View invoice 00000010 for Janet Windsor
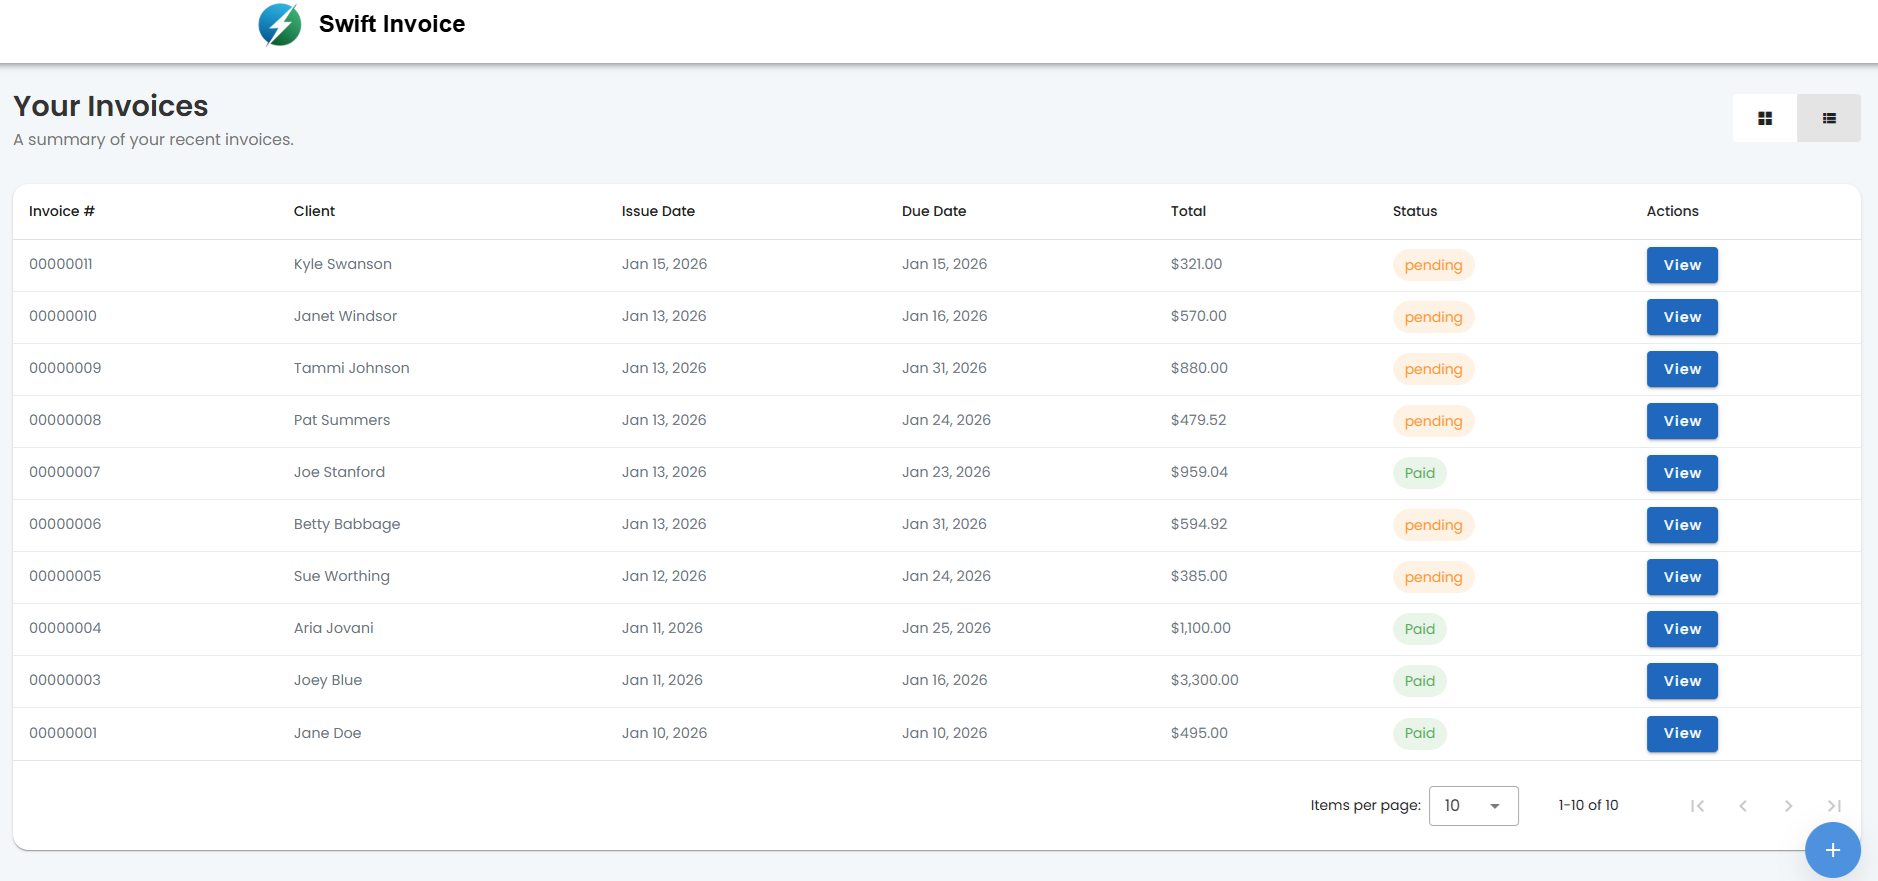The height and width of the screenshot is (881, 1878). pyautogui.click(x=1682, y=317)
